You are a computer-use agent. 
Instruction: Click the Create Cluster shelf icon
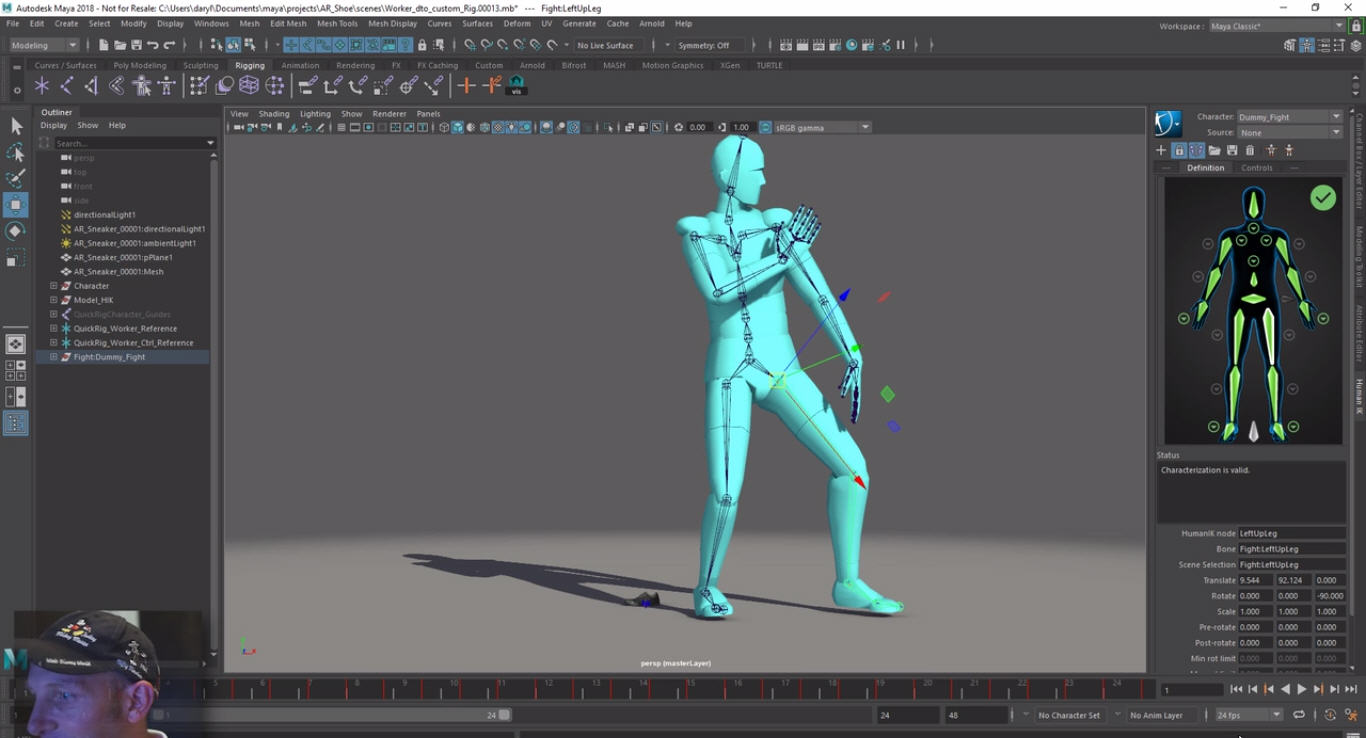point(275,86)
